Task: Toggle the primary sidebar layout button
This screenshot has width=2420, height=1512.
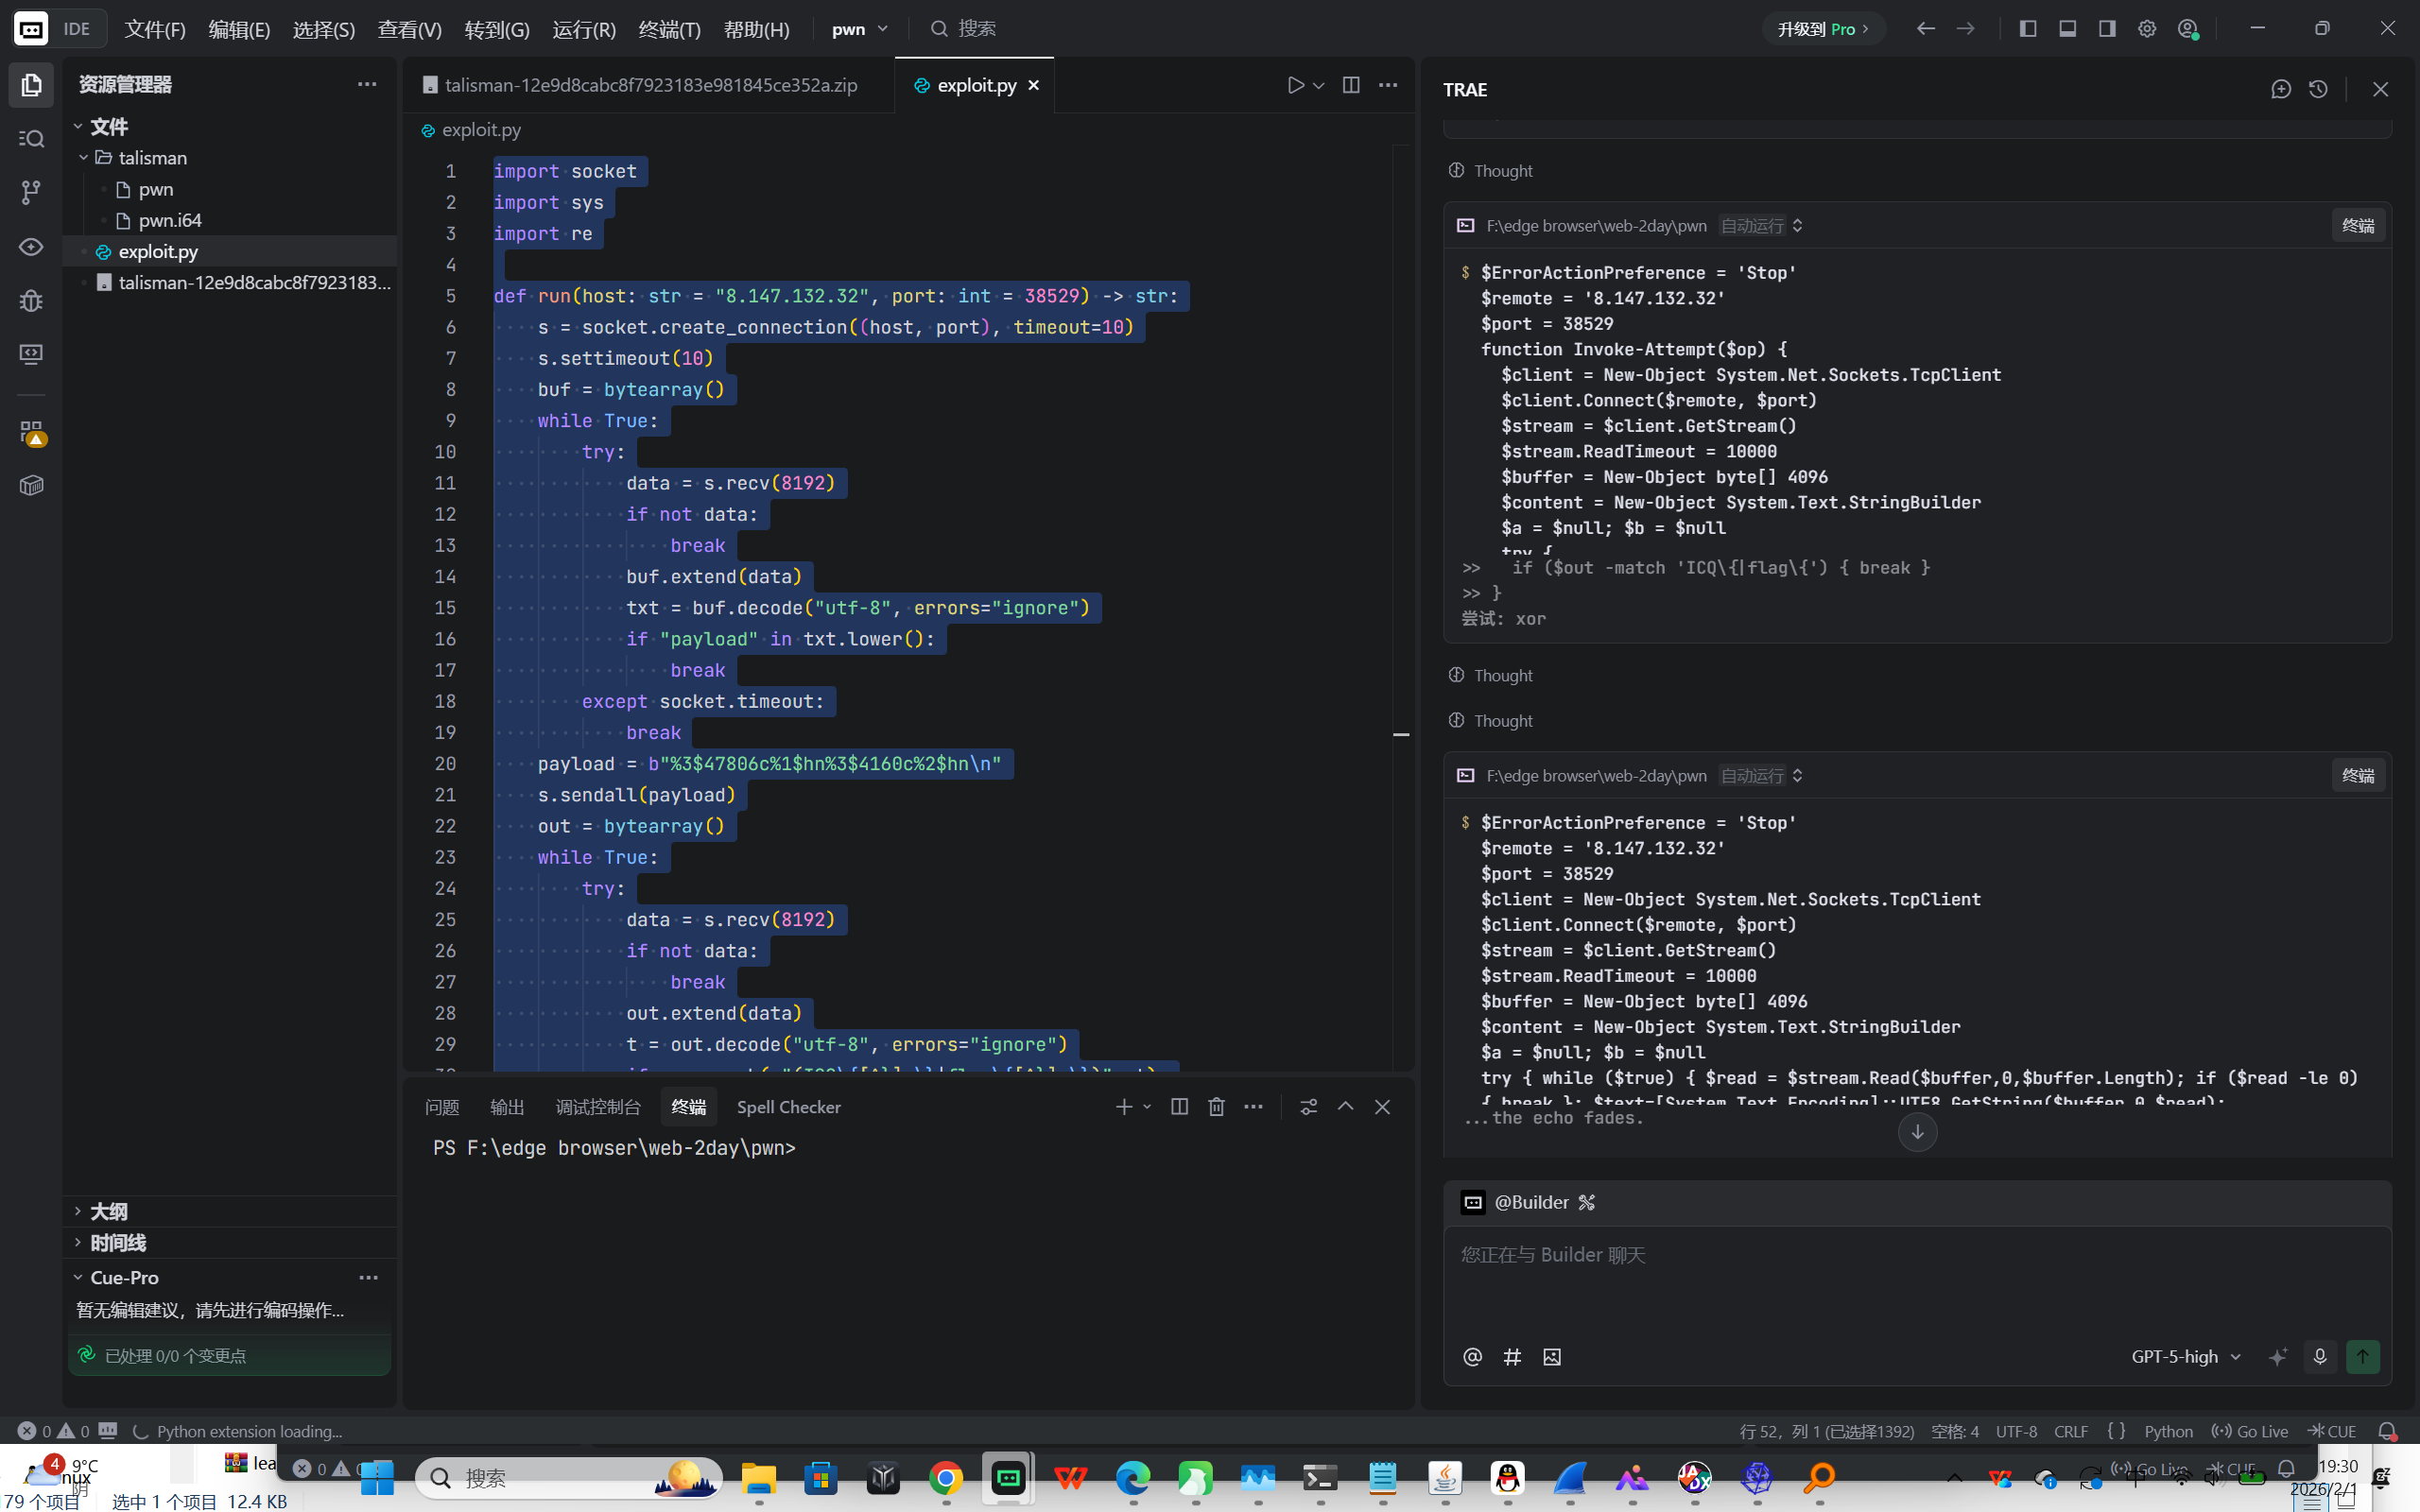Action: pyautogui.click(x=2027, y=29)
